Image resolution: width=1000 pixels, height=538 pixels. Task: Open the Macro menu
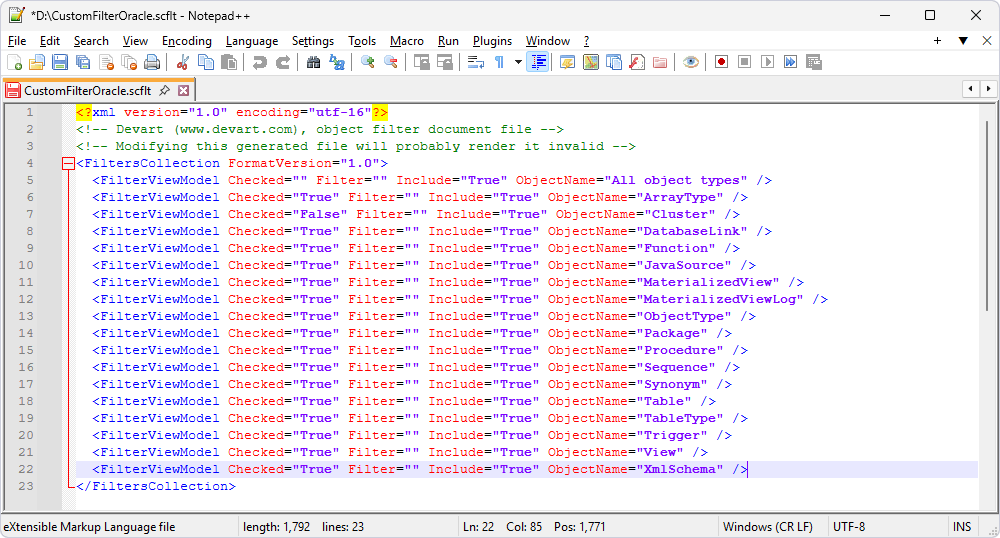(407, 41)
